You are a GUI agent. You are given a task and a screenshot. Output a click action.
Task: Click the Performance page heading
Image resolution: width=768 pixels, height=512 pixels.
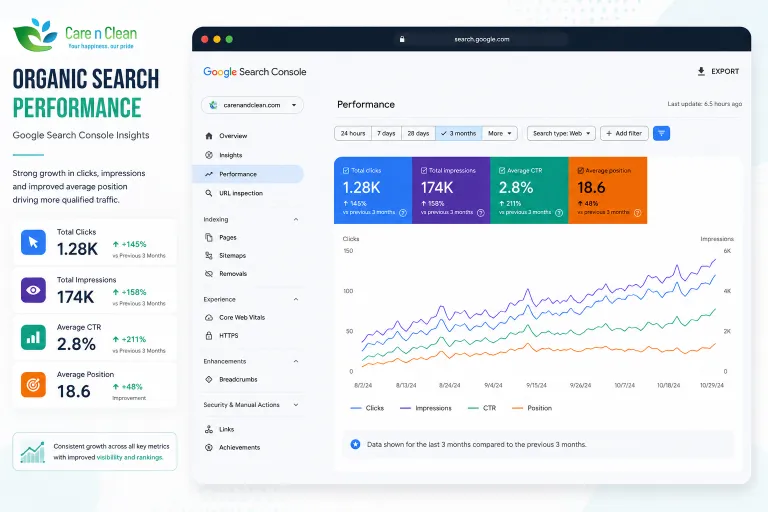(x=366, y=104)
